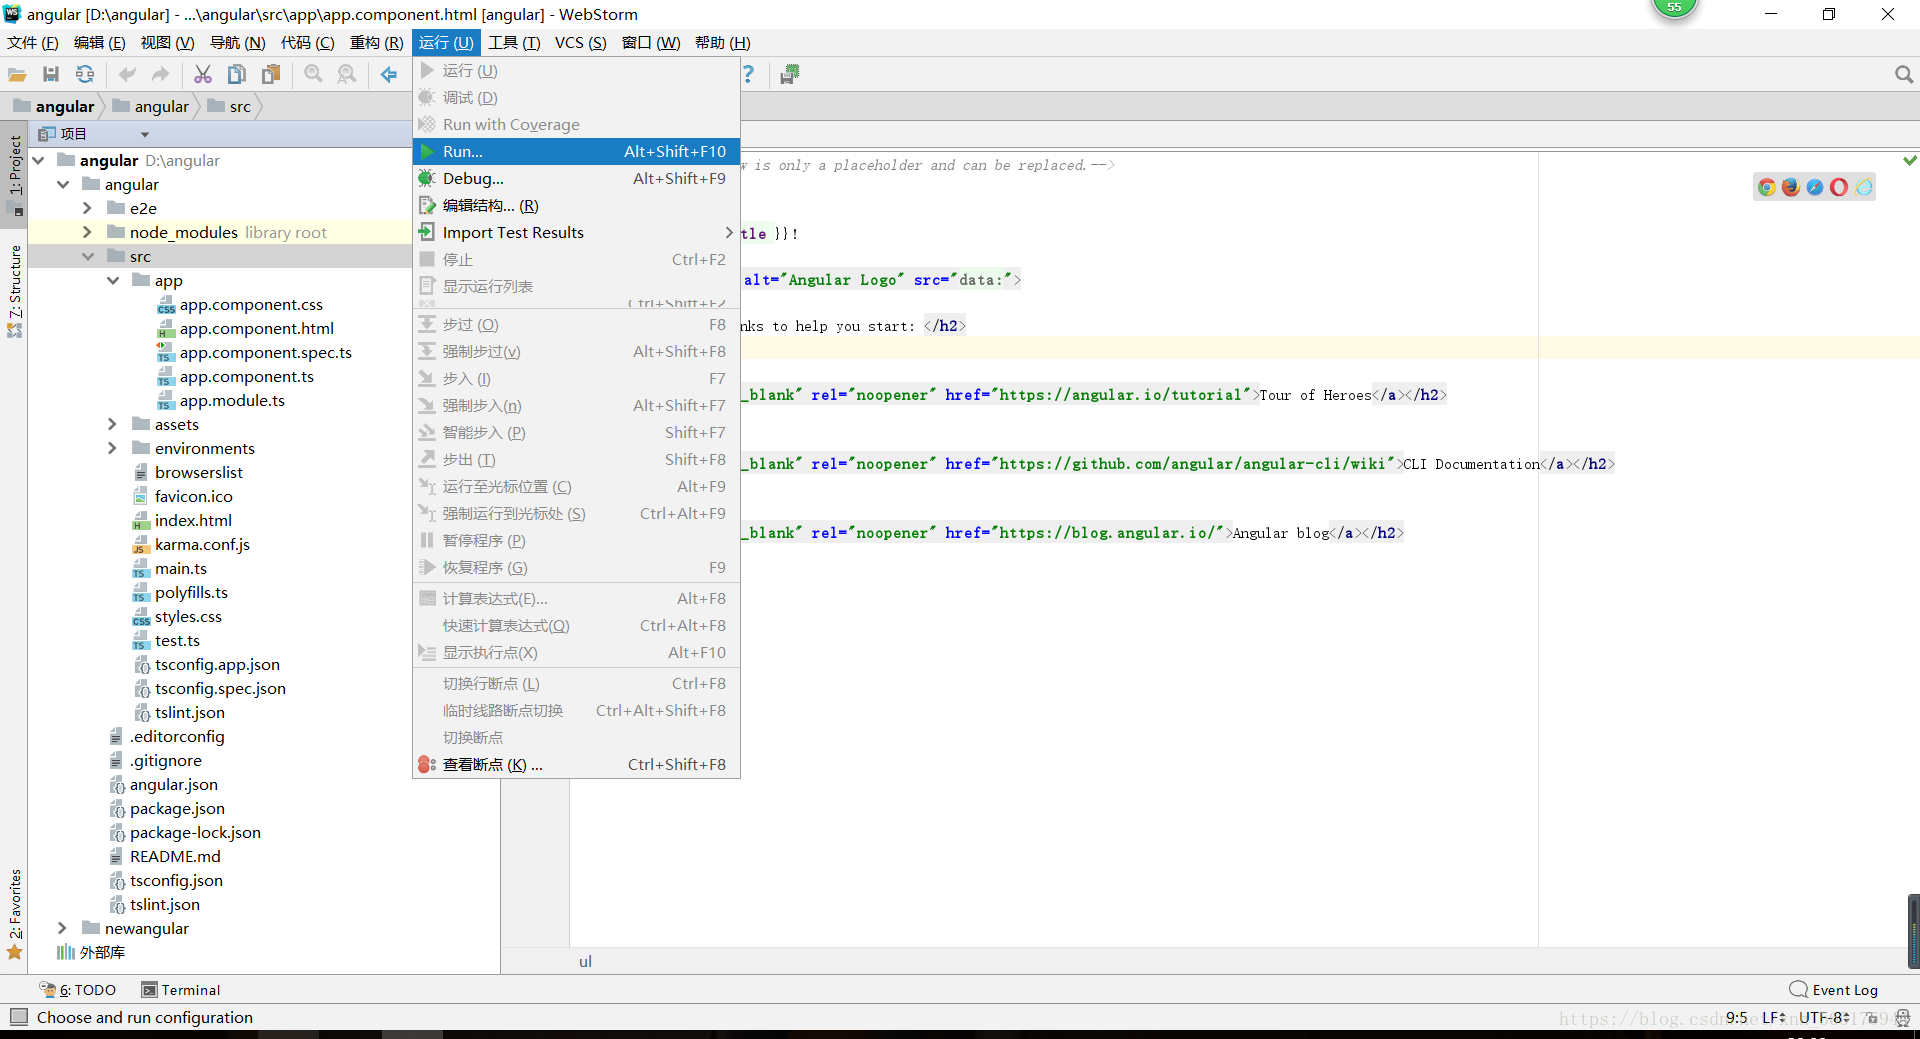The height and width of the screenshot is (1039, 1920).
Task: Open the 工具 (T) menu
Action: 514,42
